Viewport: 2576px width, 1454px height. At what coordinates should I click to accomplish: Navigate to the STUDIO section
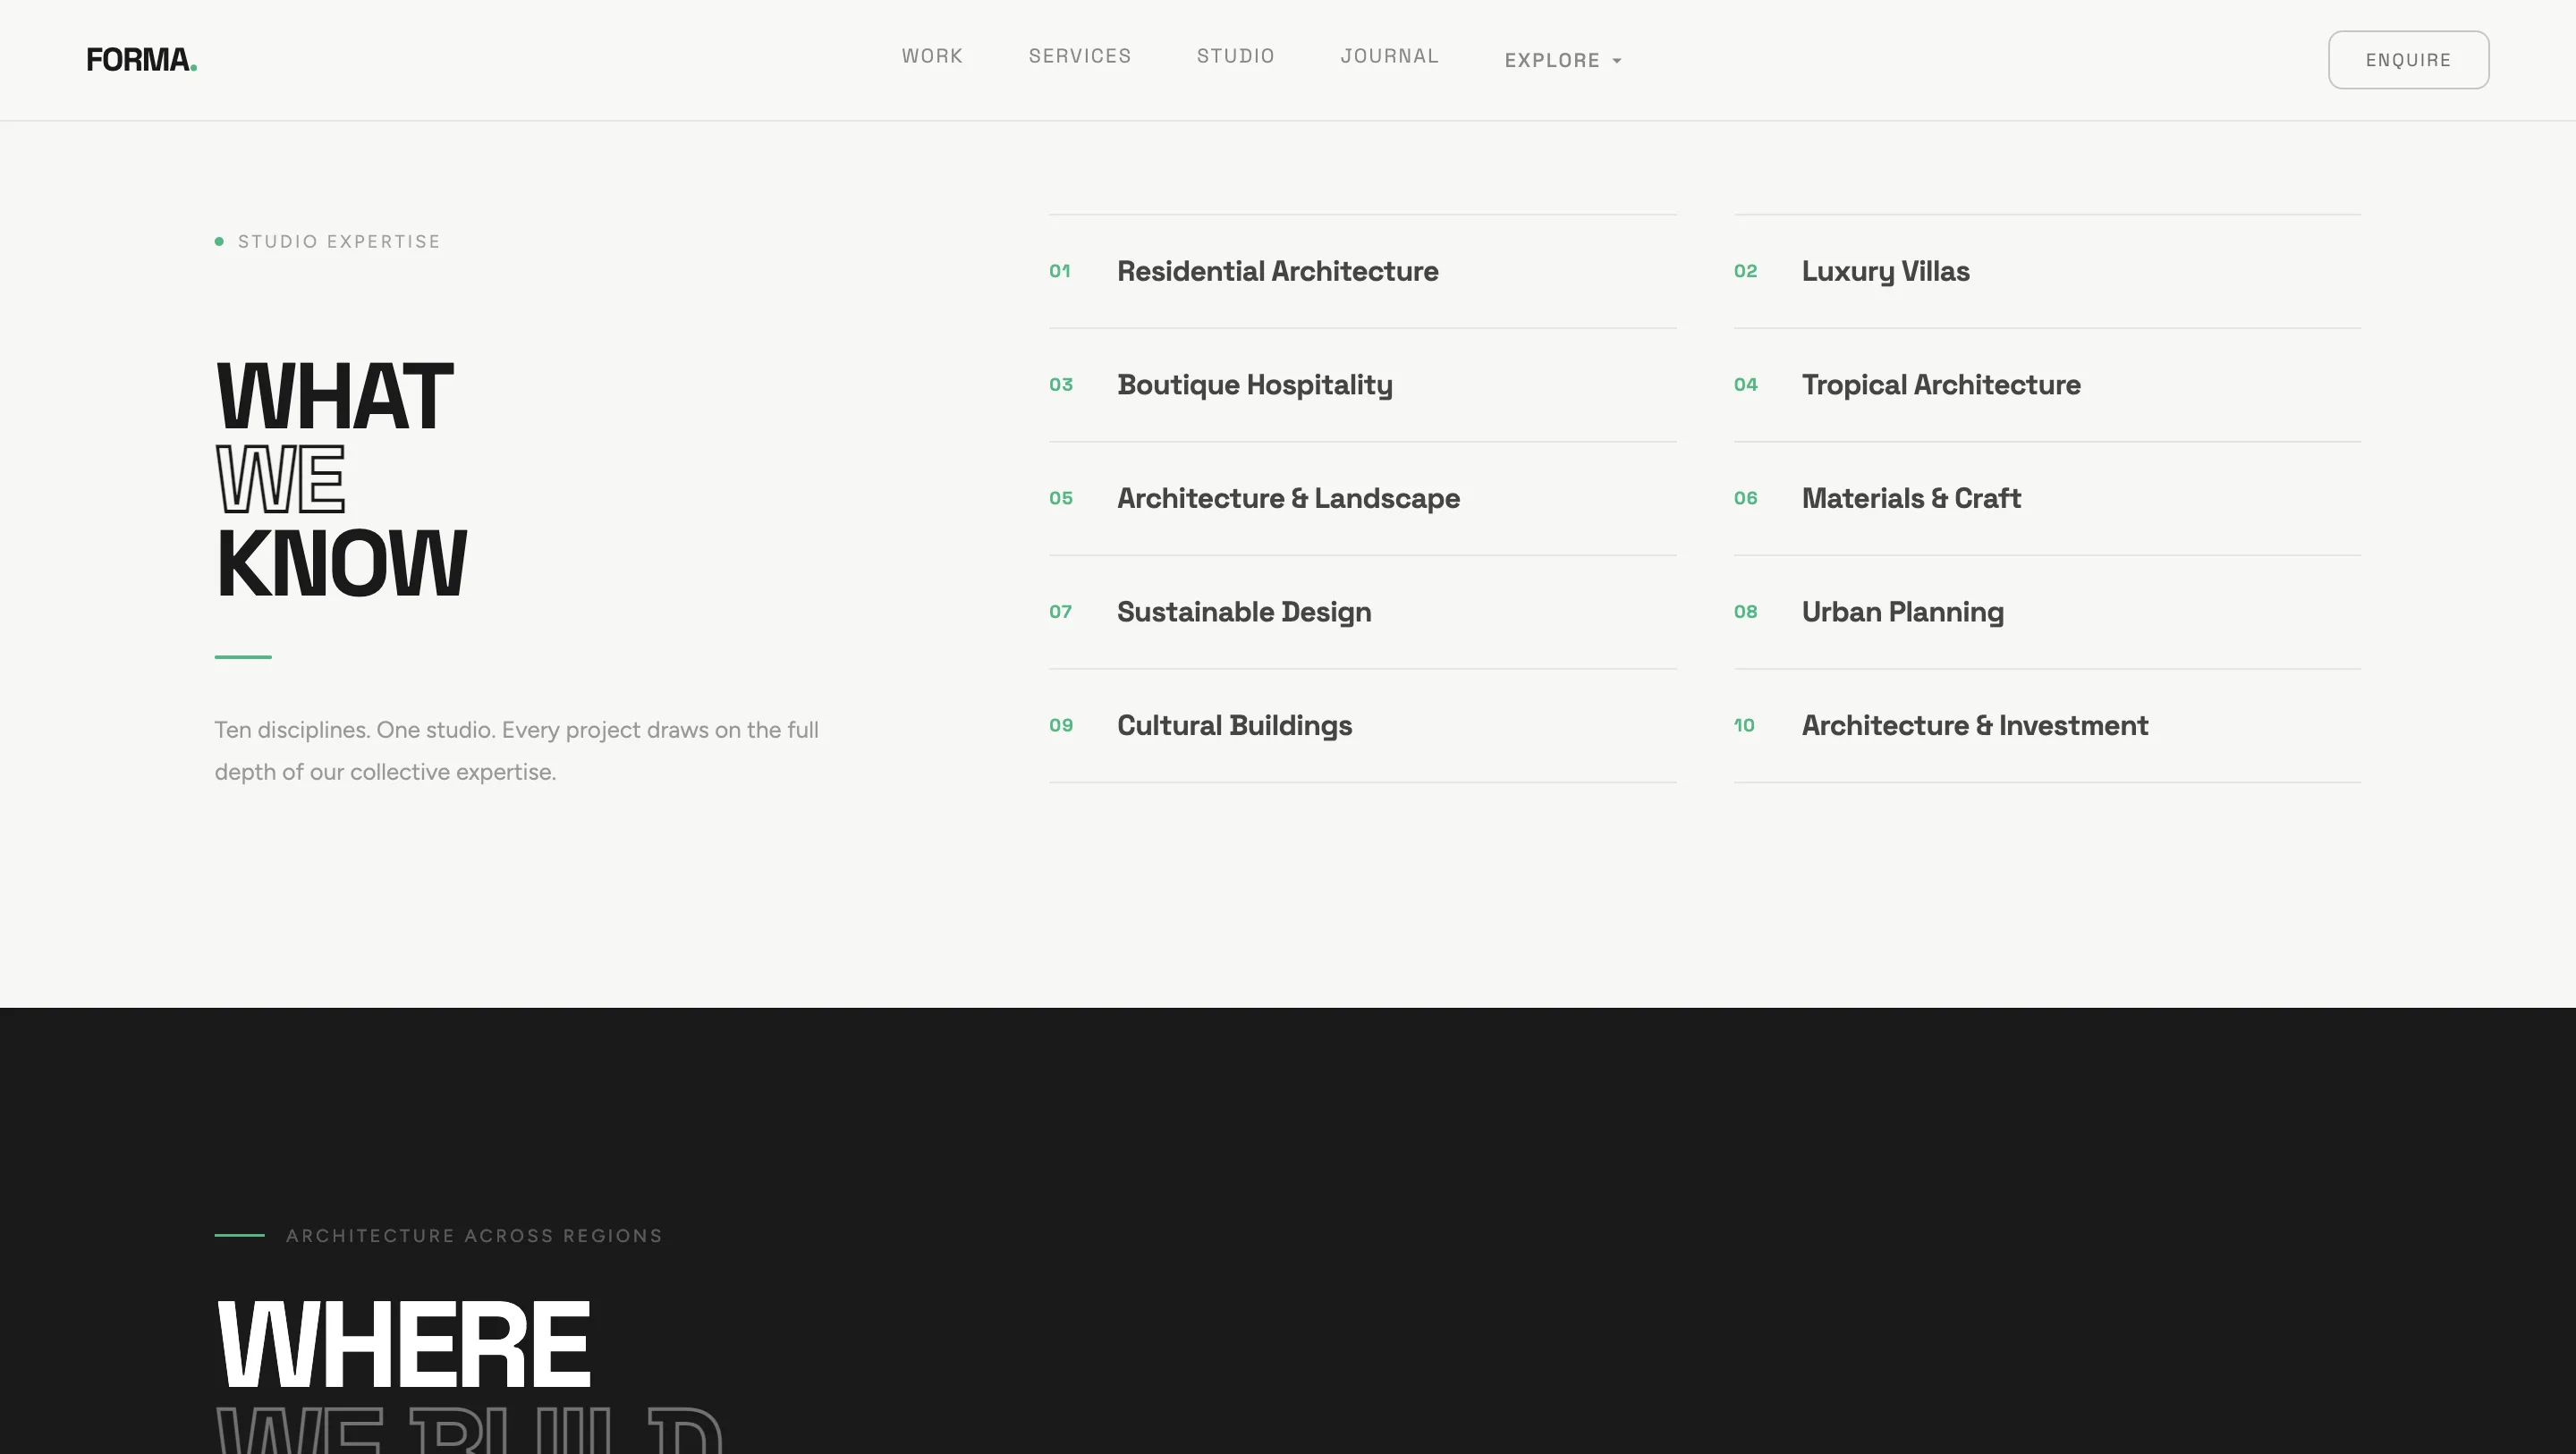pyautogui.click(x=1236, y=56)
